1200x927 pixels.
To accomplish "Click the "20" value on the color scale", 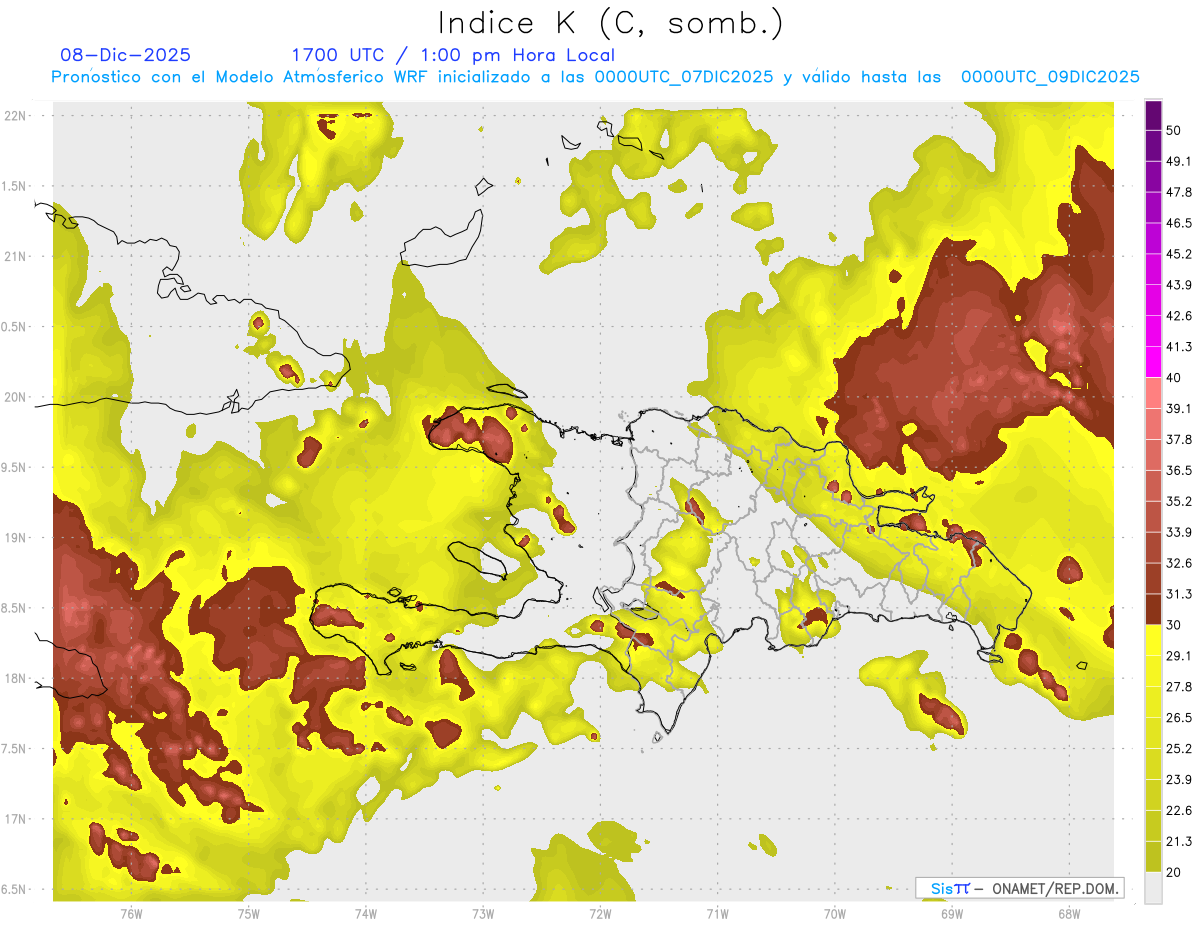I will tap(1175, 872).
